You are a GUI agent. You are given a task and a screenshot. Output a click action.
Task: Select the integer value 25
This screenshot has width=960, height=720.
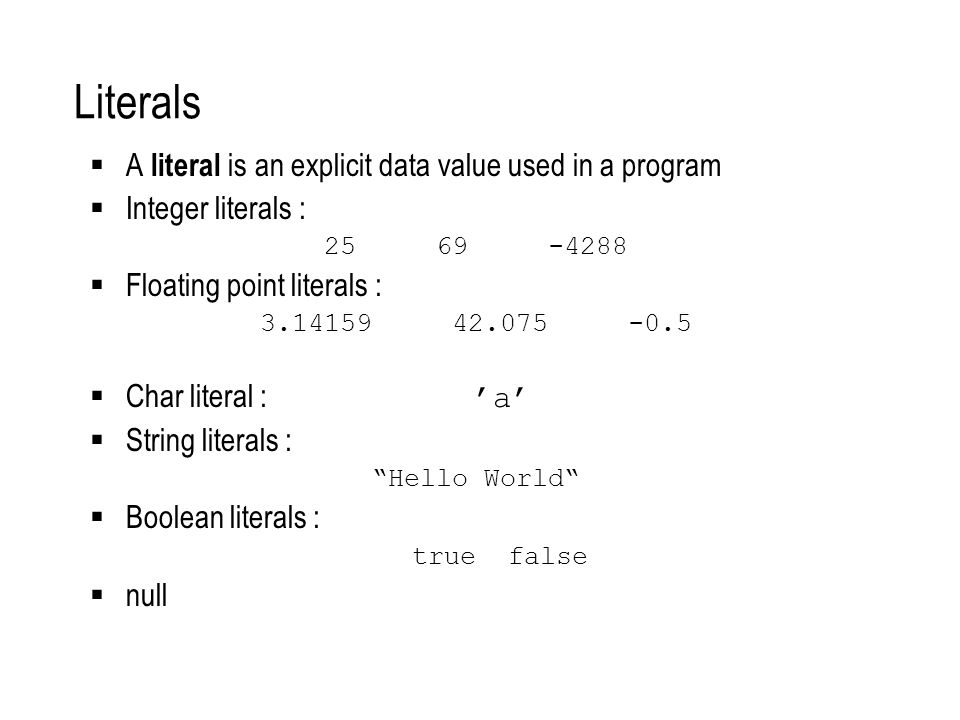pos(340,246)
